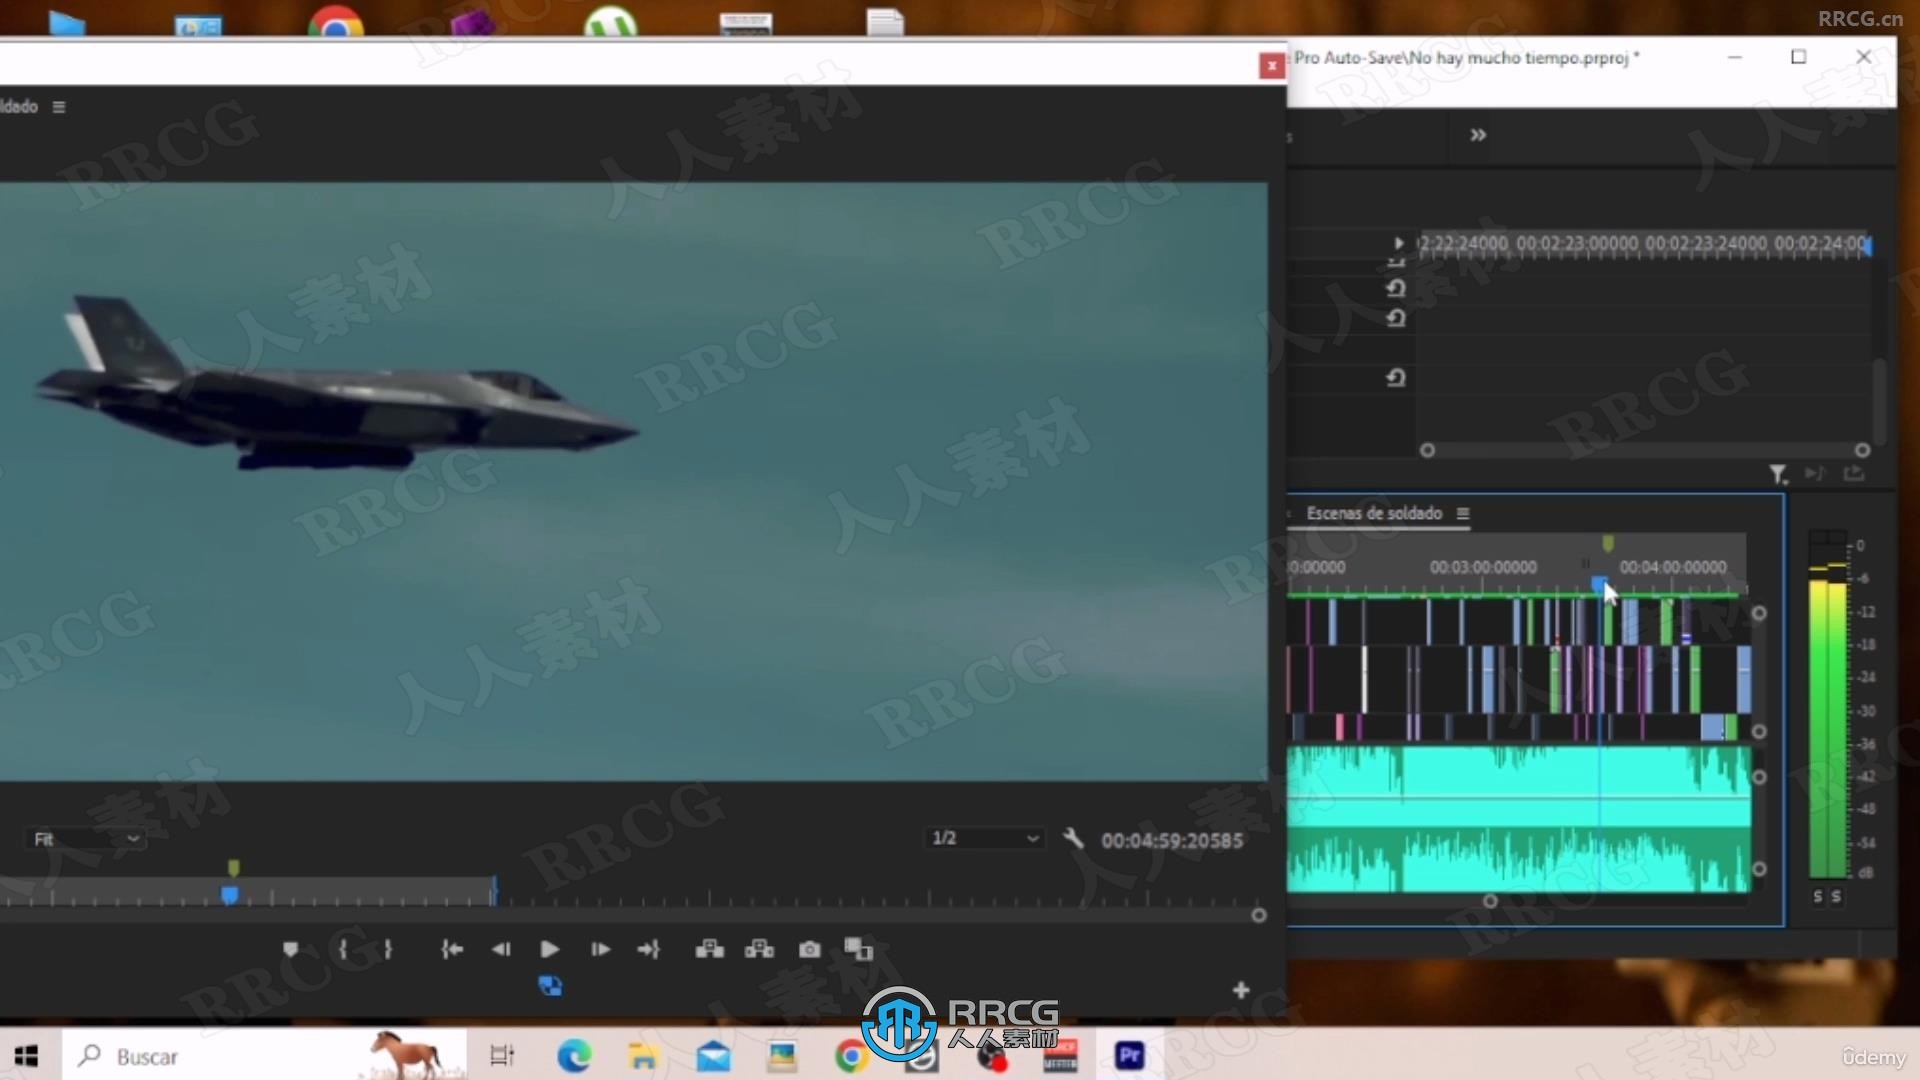Open the Mail app from the taskbar
This screenshot has height=1080, width=1920.
click(x=713, y=1055)
